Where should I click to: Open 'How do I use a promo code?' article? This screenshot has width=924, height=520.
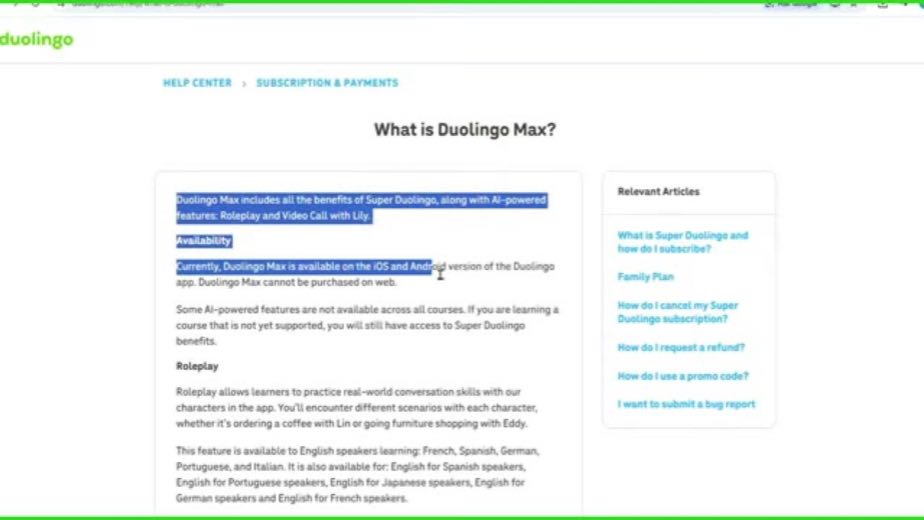[682, 376]
